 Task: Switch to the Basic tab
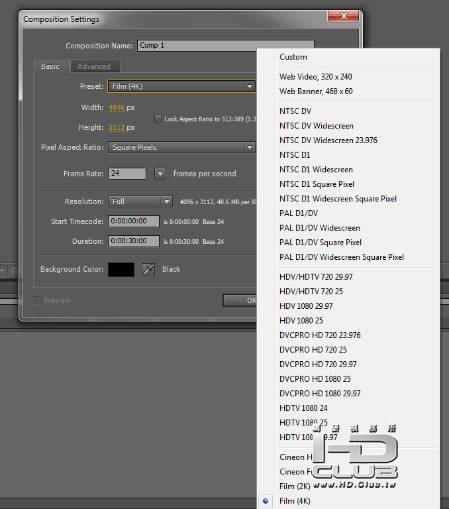50,66
